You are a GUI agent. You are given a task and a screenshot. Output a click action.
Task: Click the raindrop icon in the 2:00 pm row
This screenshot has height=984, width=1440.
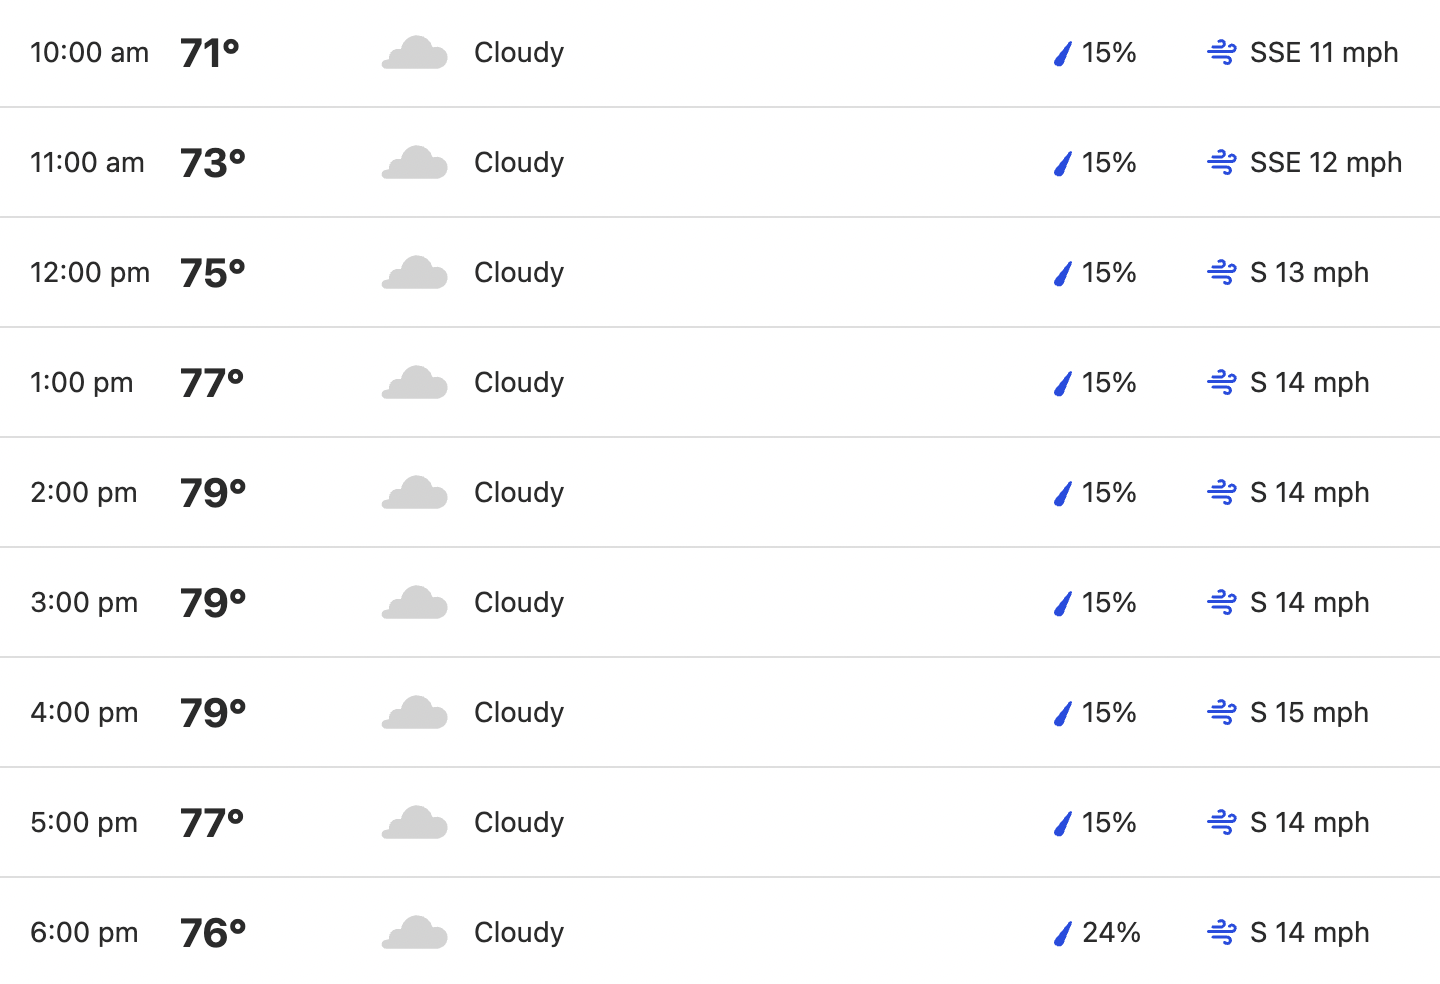point(1063,493)
